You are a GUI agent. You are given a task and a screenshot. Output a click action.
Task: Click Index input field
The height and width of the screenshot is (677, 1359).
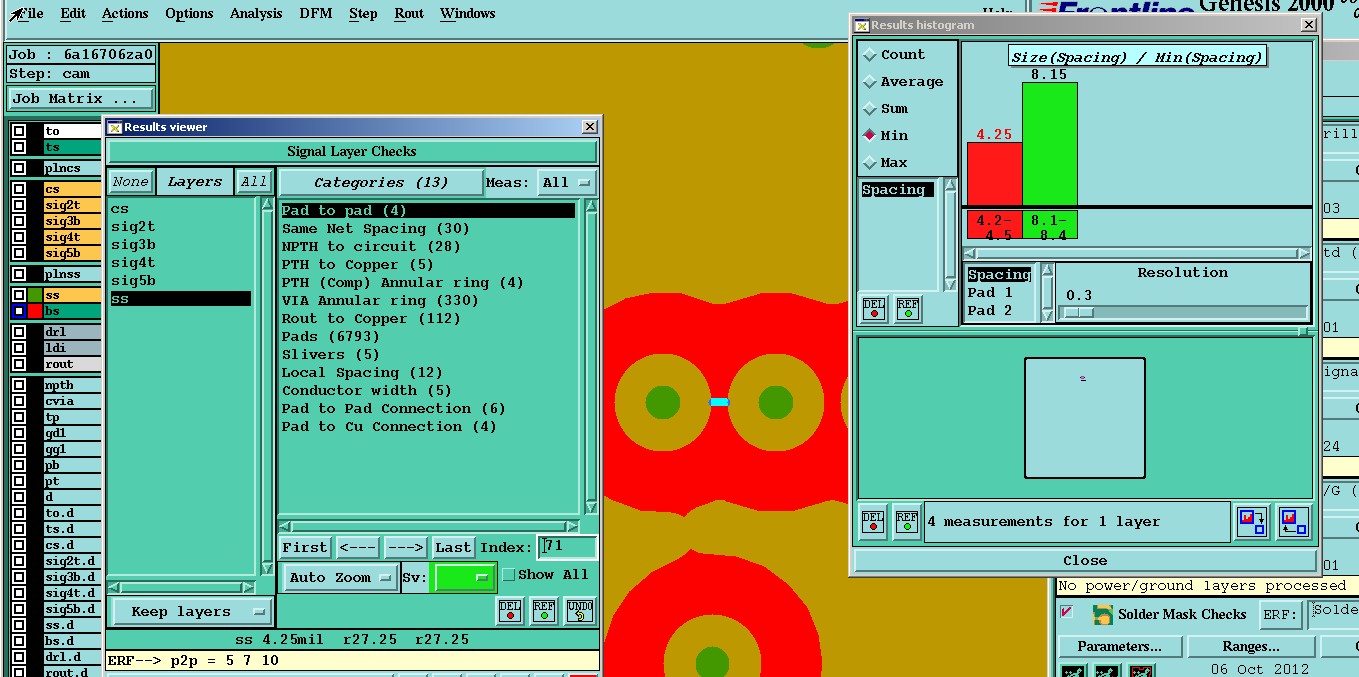coord(568,547)
